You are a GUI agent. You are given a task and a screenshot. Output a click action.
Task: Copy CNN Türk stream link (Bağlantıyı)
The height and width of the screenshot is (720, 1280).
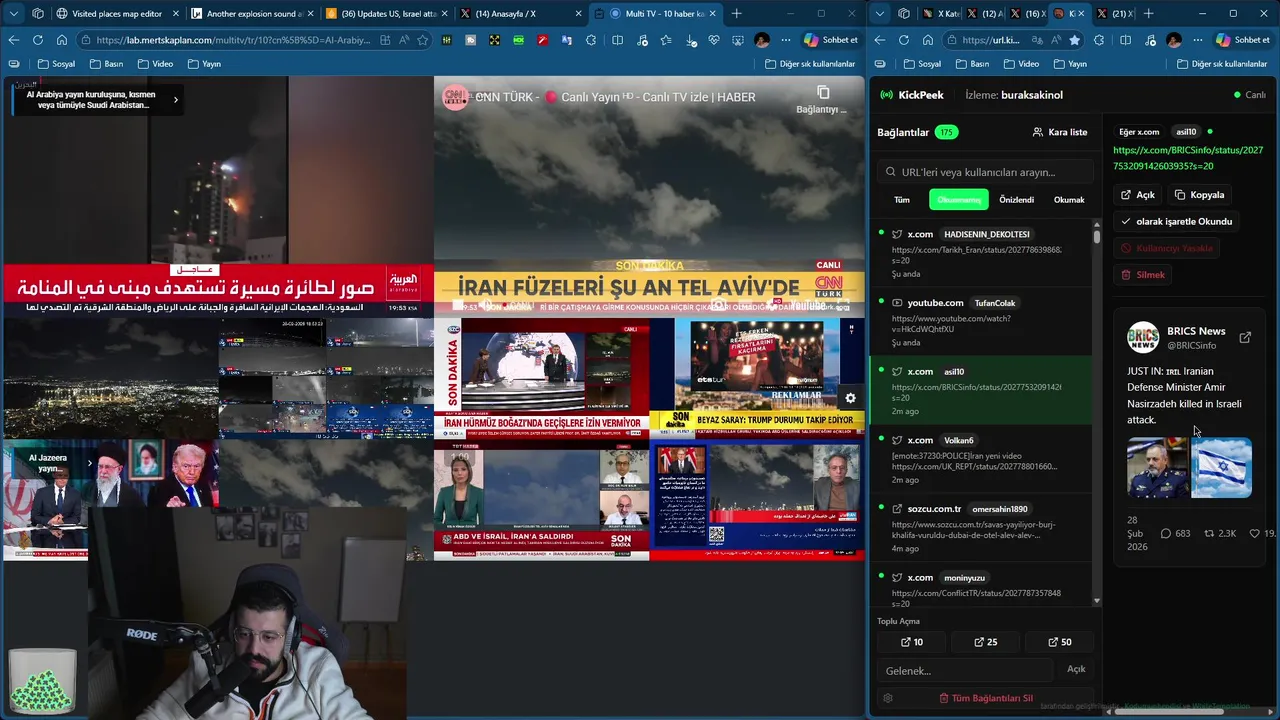click(x=822, y=99)
